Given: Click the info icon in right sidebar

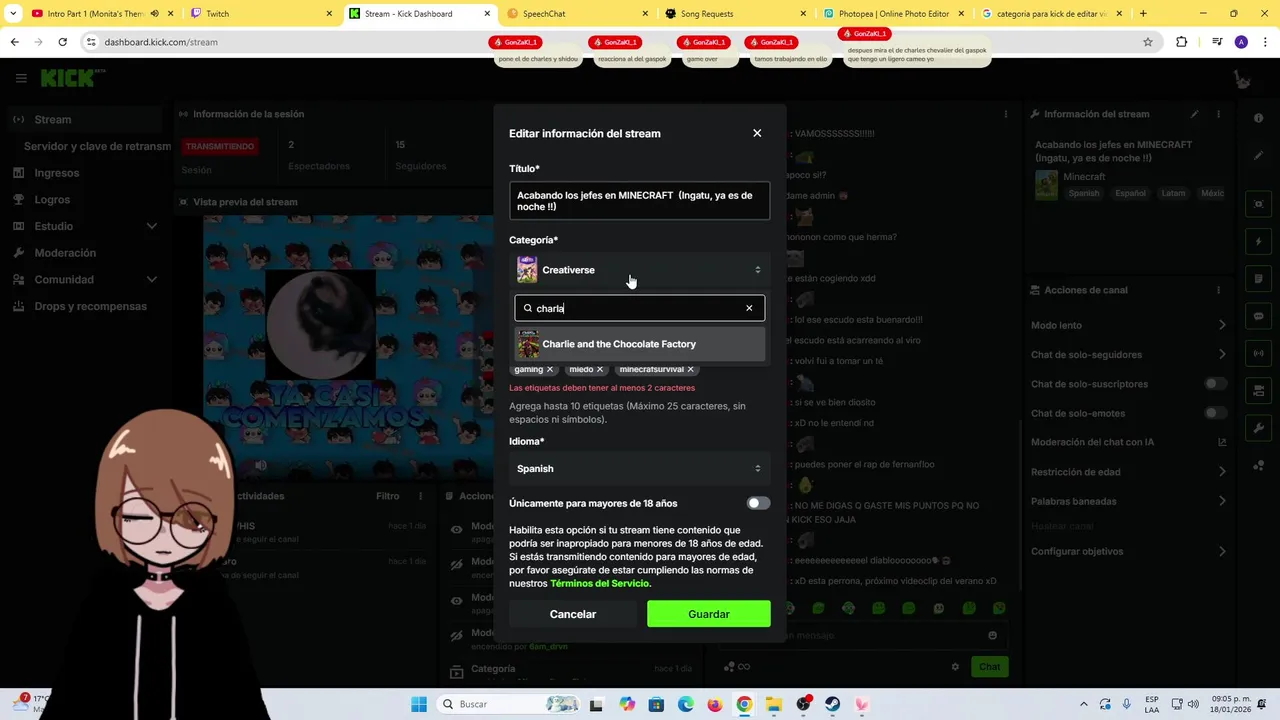Looking at the screenshot, I should tap(1258, 118).
